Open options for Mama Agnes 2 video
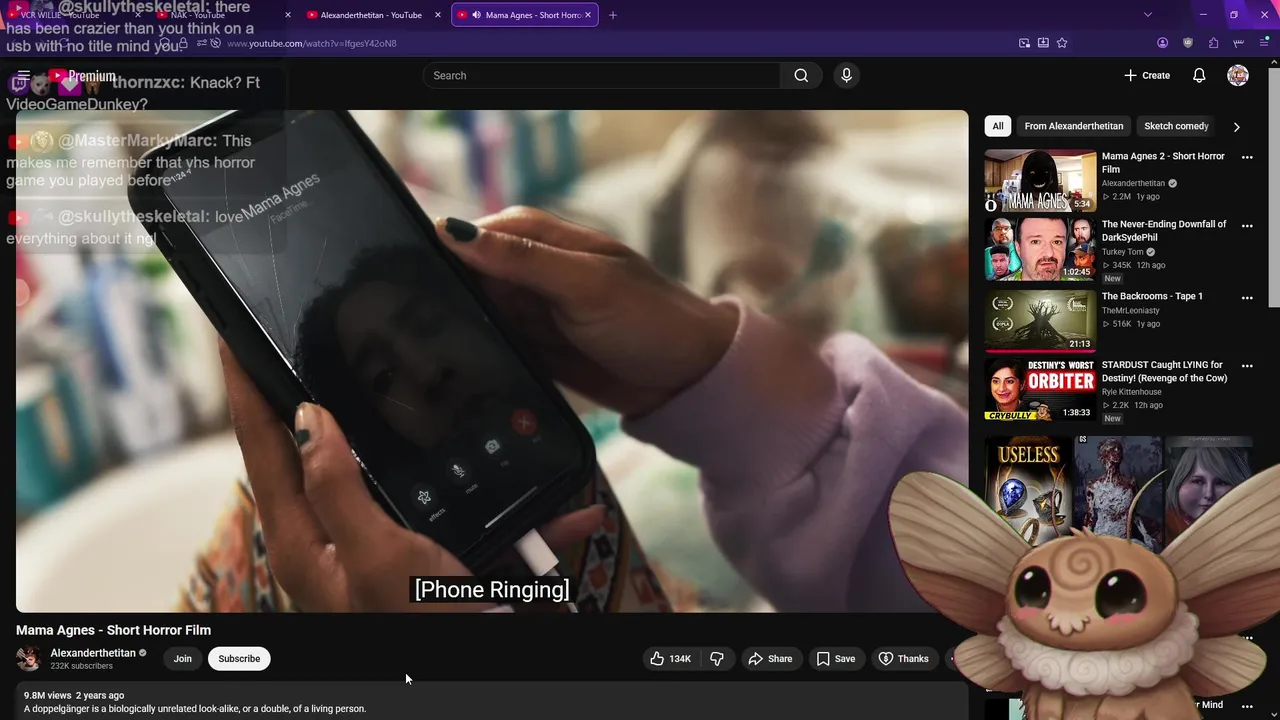Image resolution: width=1280 pixels, height=720 pixels. (1247, 157)
